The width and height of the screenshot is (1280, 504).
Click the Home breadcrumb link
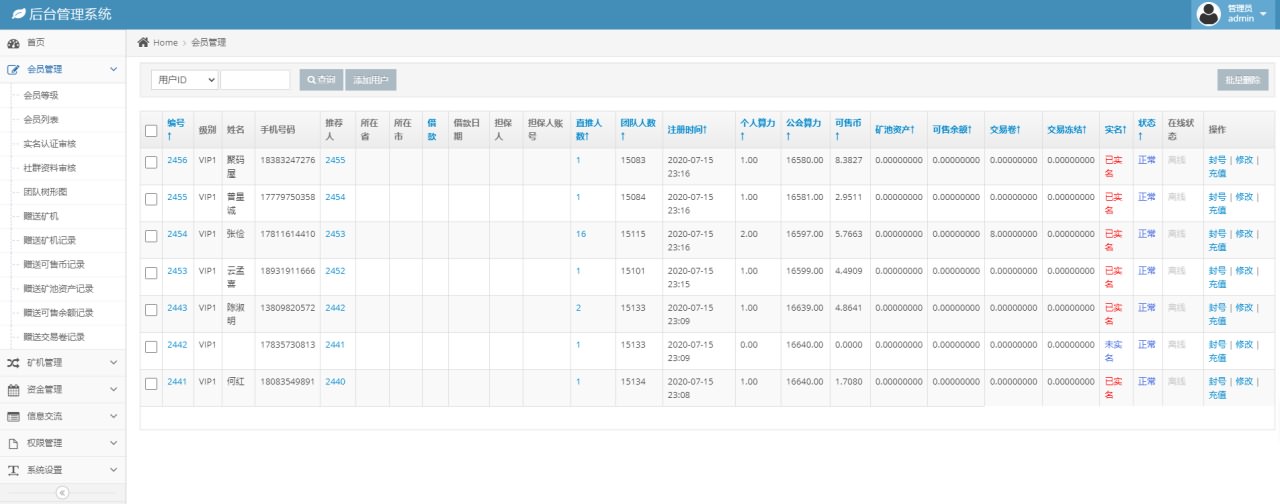(165, 42)
